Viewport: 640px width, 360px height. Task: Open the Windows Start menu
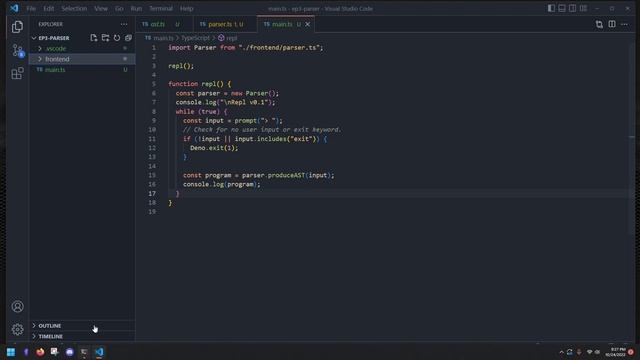pos(11,352)
